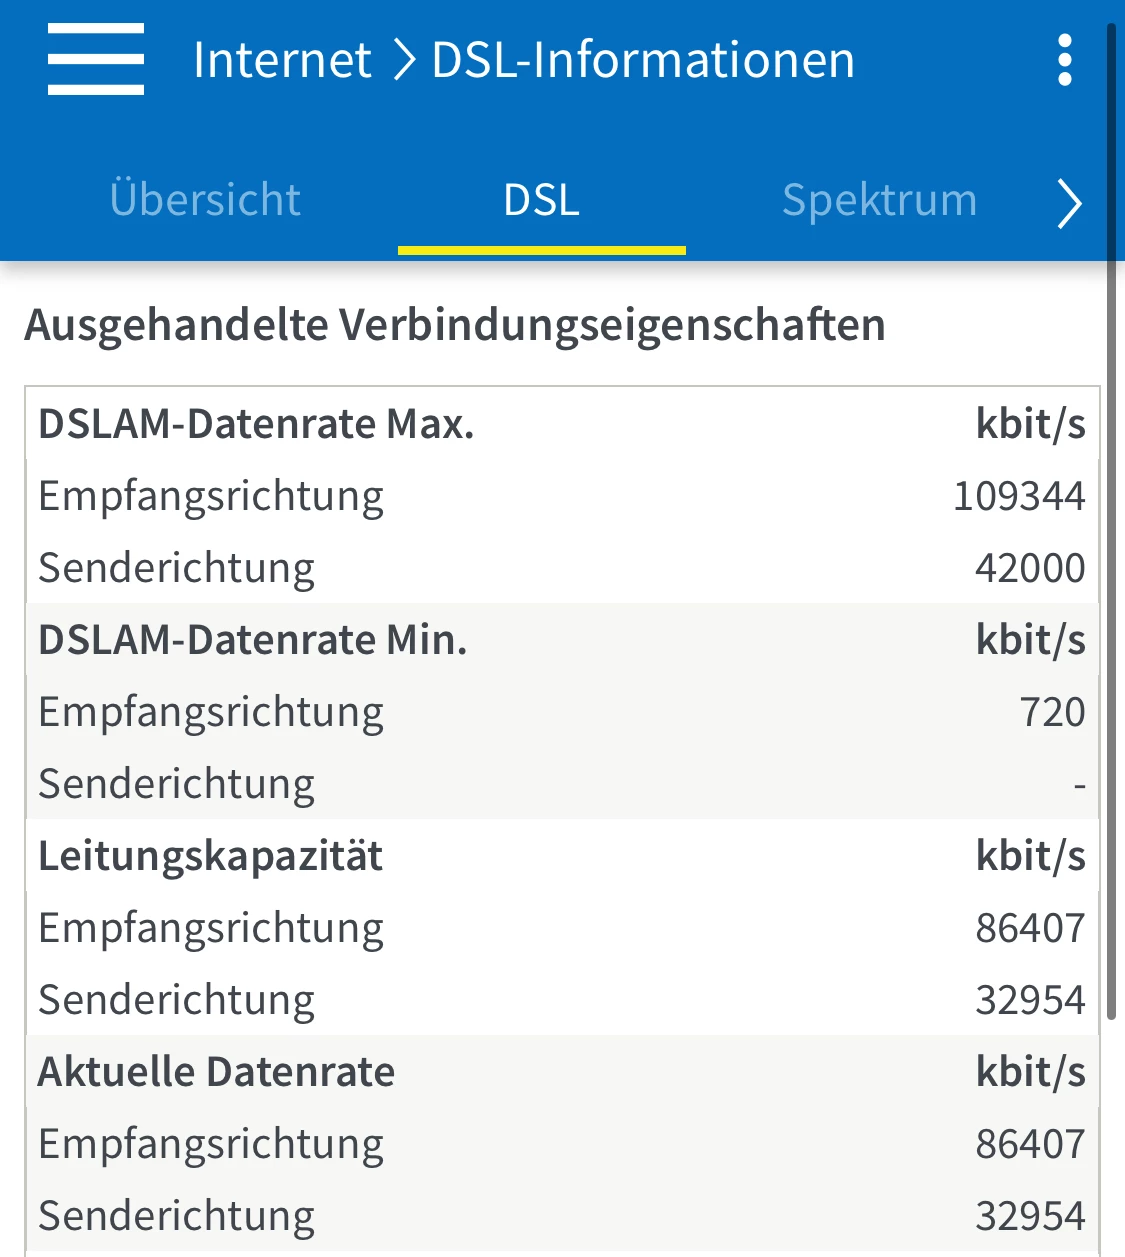Click the vertical scrollbar on the right edge

[1110, 520]
